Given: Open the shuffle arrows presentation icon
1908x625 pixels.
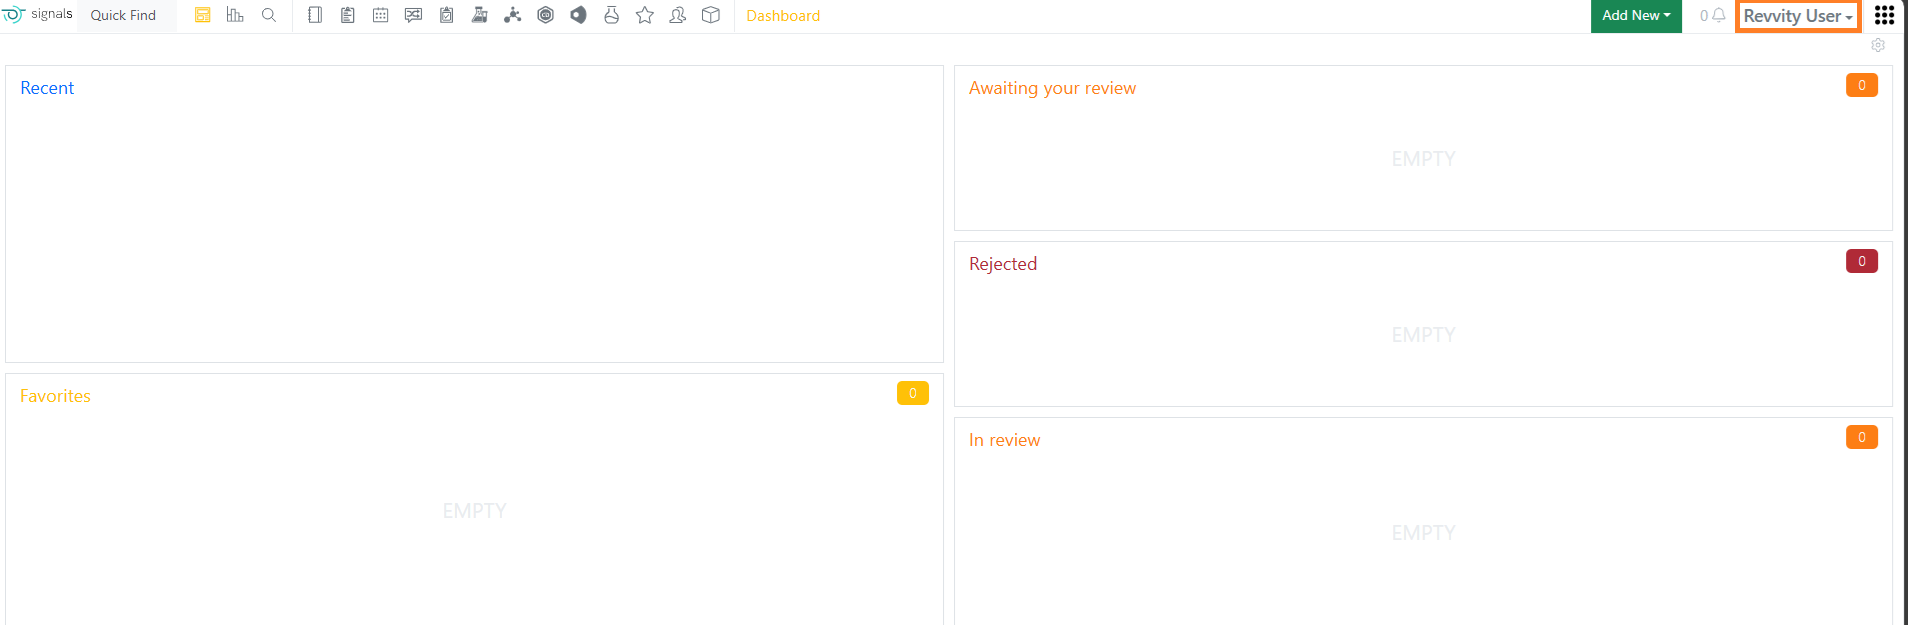Looking at the screenshot, I should [414, 15].
